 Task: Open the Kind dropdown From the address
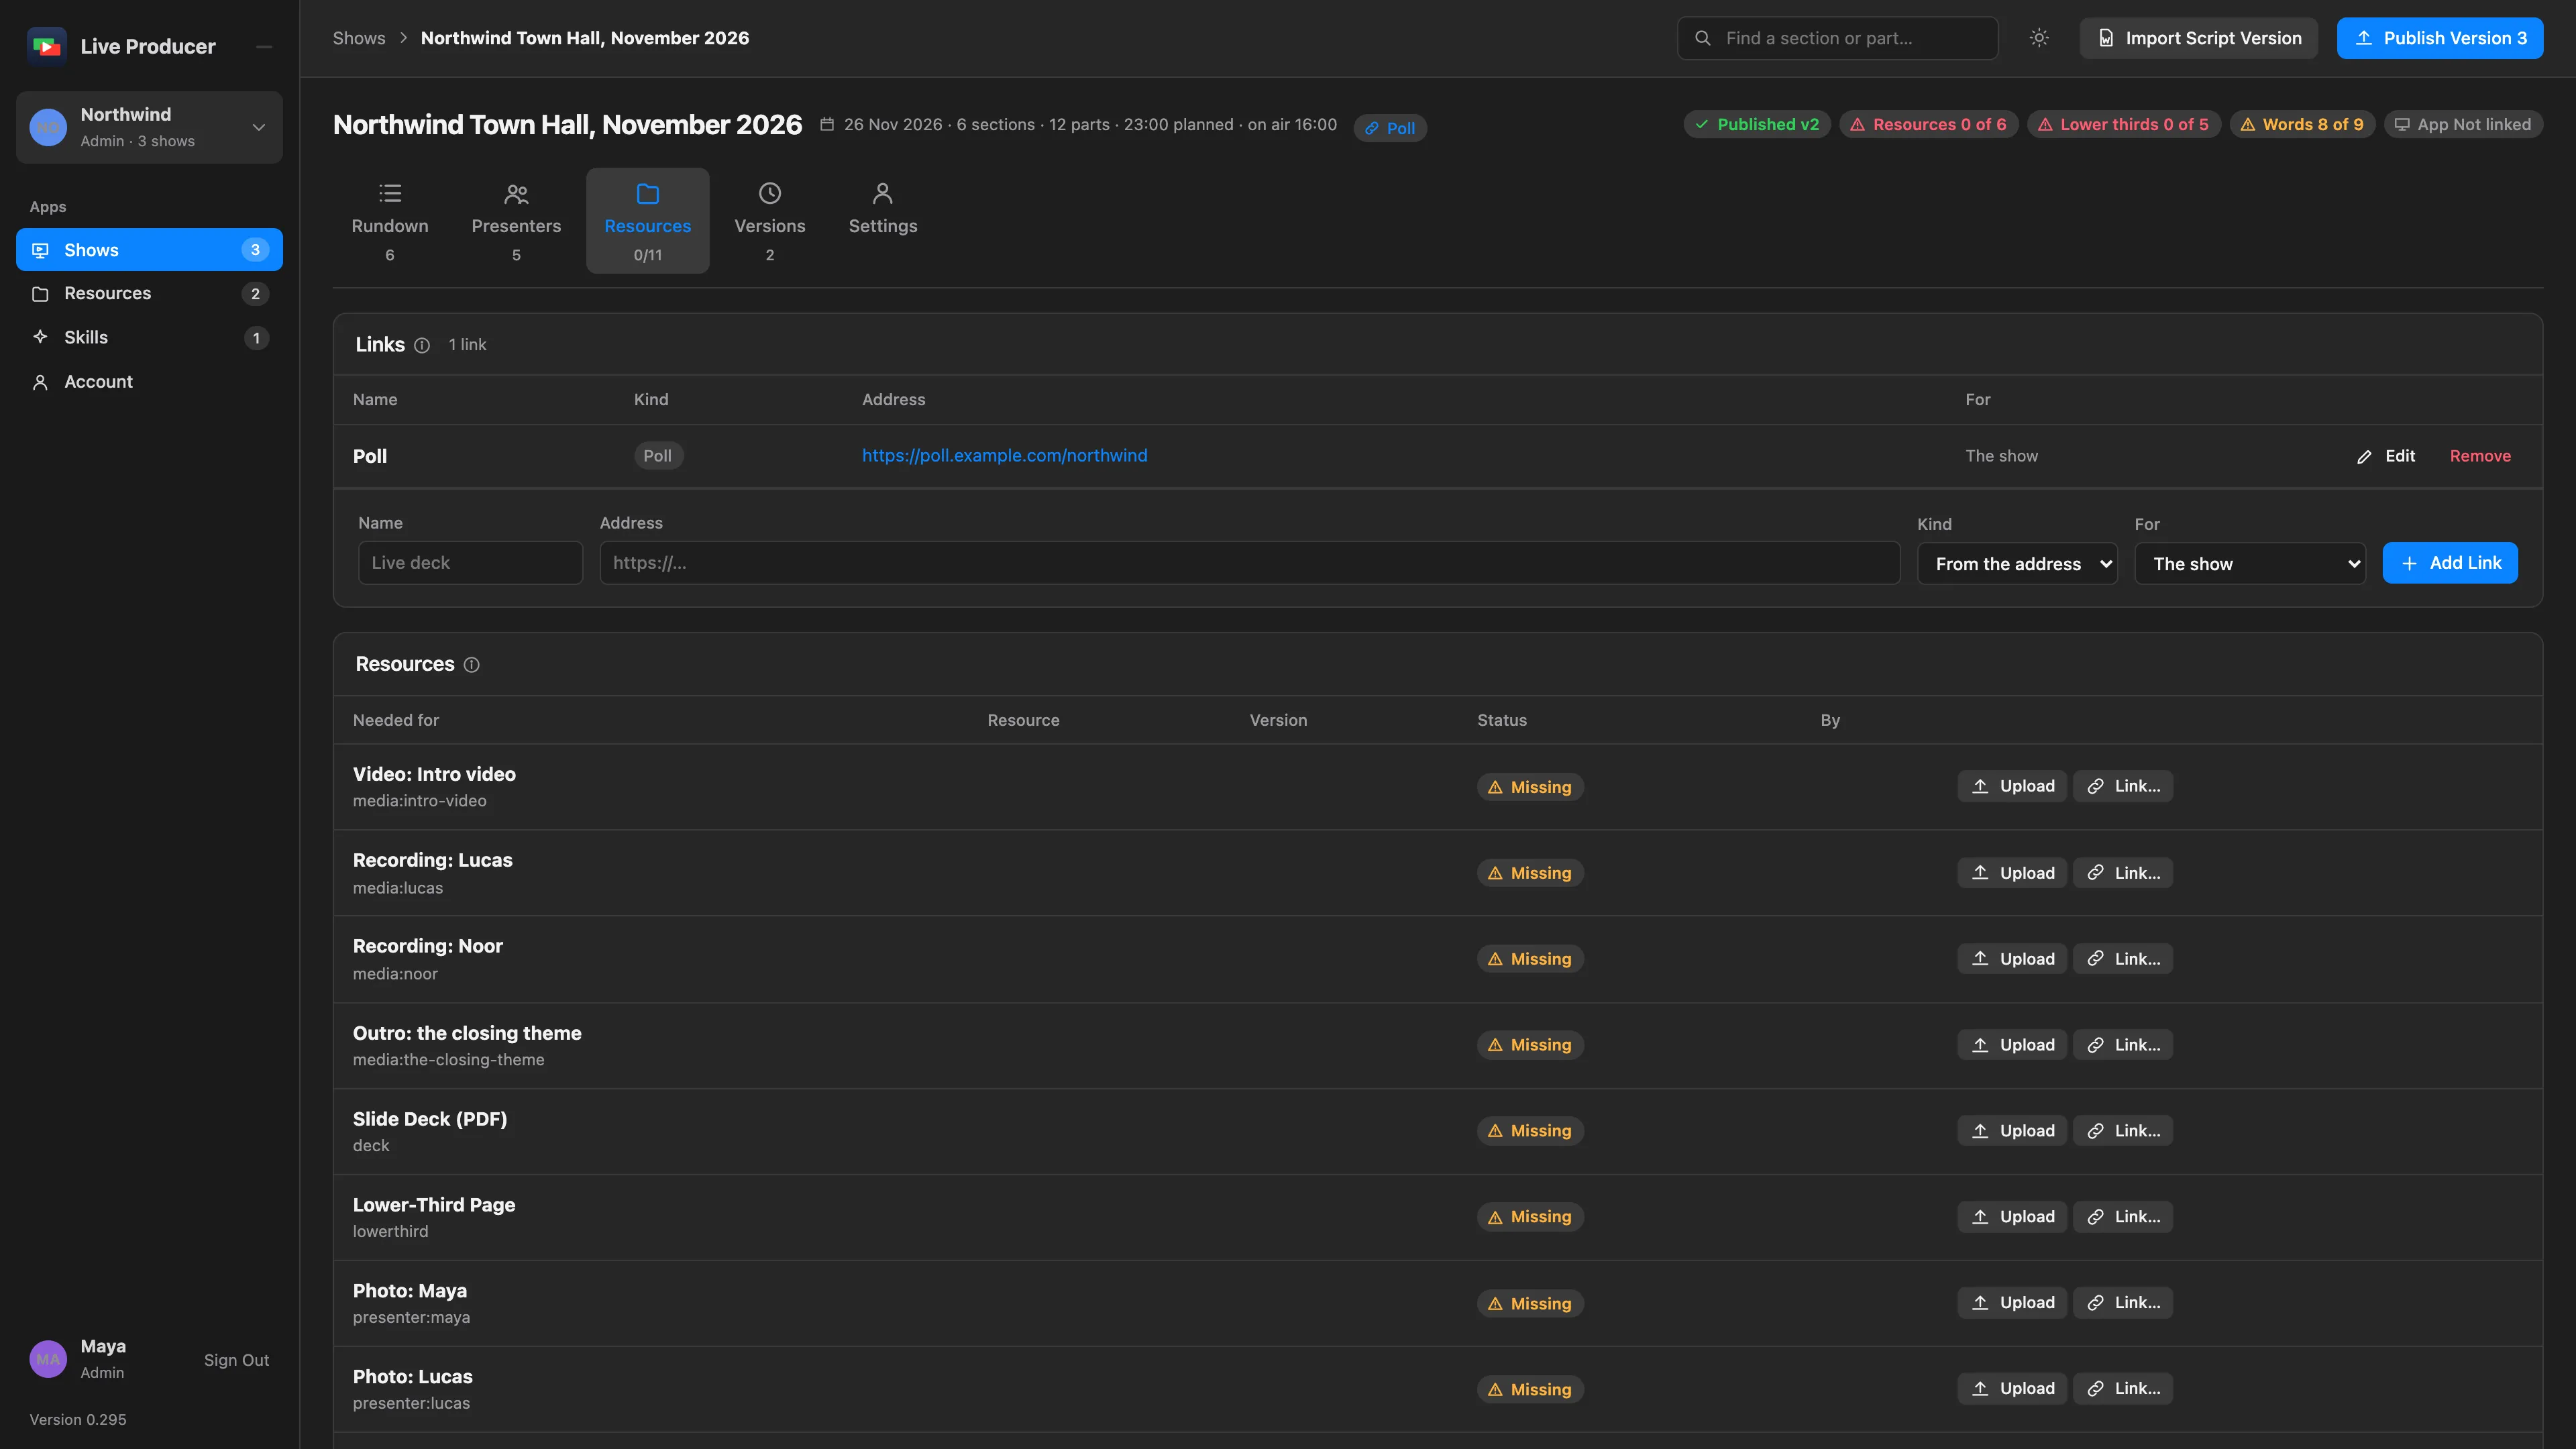(2017, 564)
